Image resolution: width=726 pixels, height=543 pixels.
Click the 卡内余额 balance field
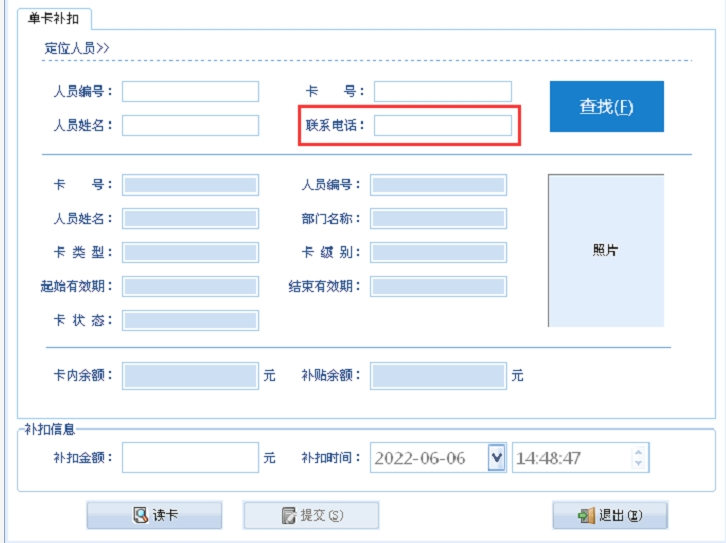click(190, 376)
